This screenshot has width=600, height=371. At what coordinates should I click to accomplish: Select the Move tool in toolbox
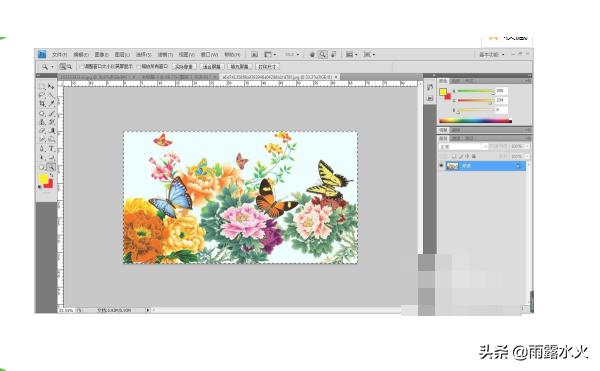pos(51,86)
